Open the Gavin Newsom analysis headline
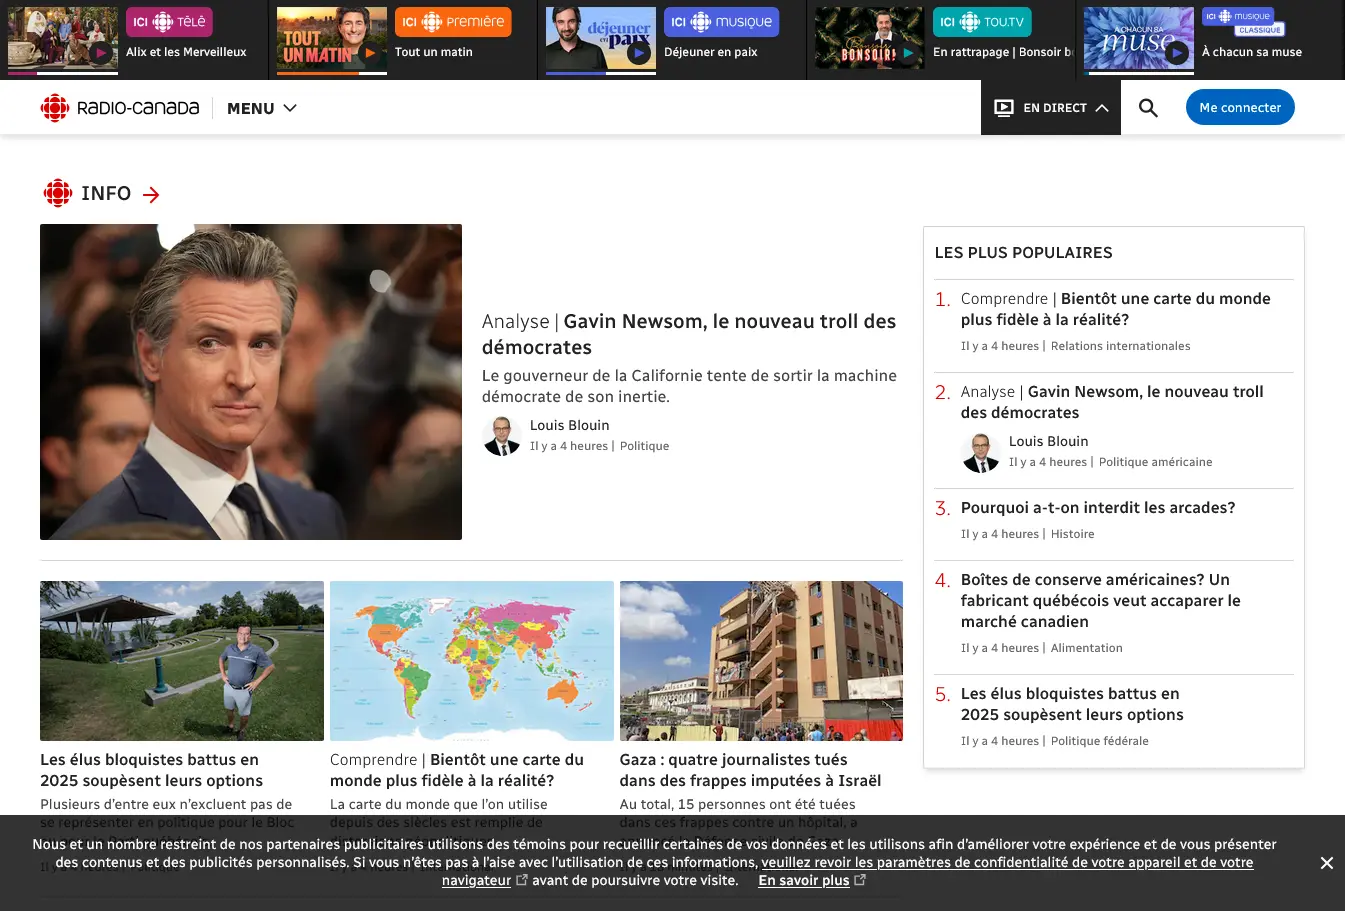Image resolution: width=1345 pixels, height=911 pixels. tap(688, 334)
